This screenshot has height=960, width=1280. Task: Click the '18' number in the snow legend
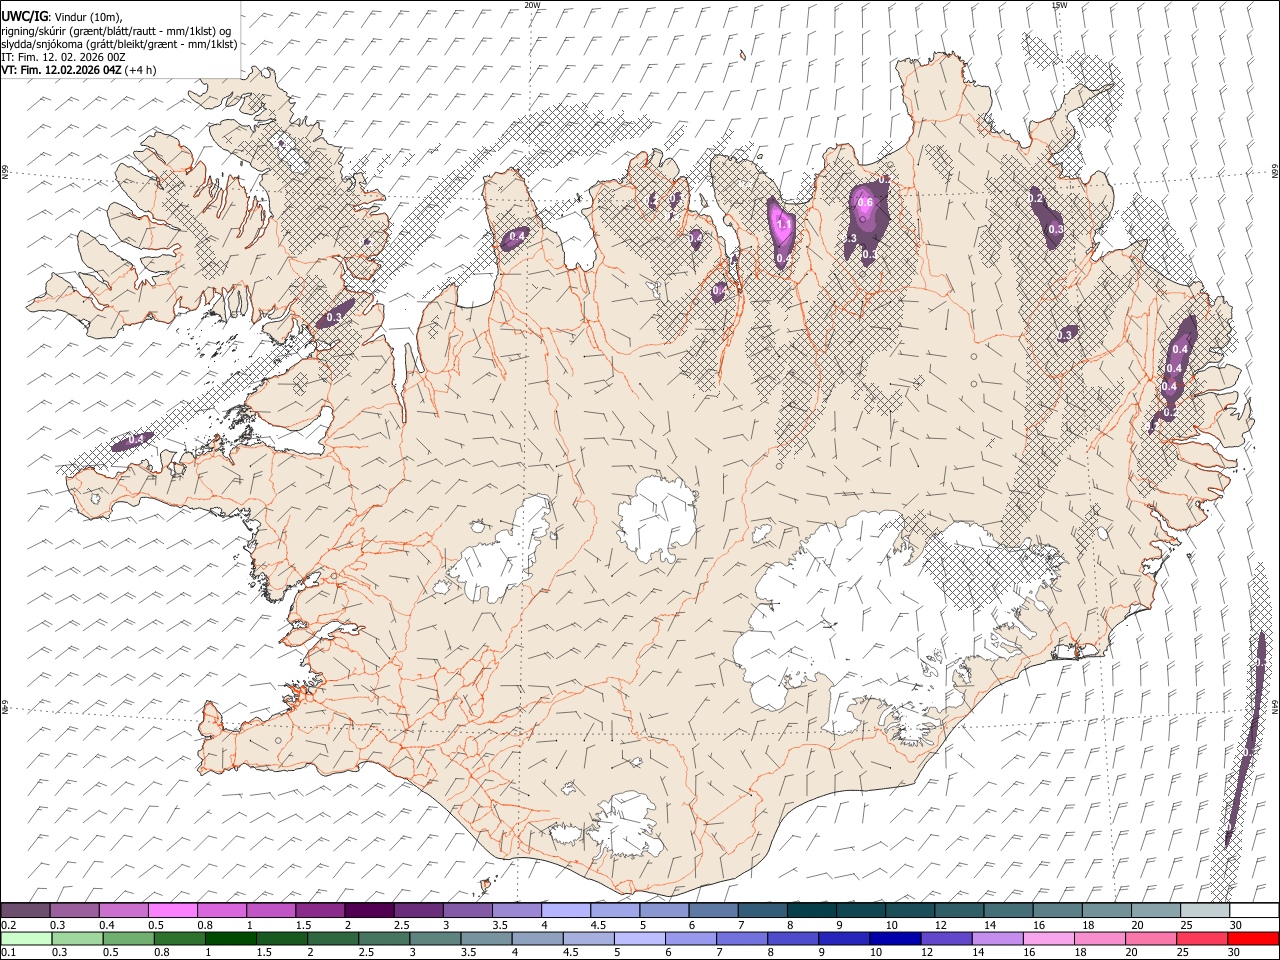(1088, 925)
